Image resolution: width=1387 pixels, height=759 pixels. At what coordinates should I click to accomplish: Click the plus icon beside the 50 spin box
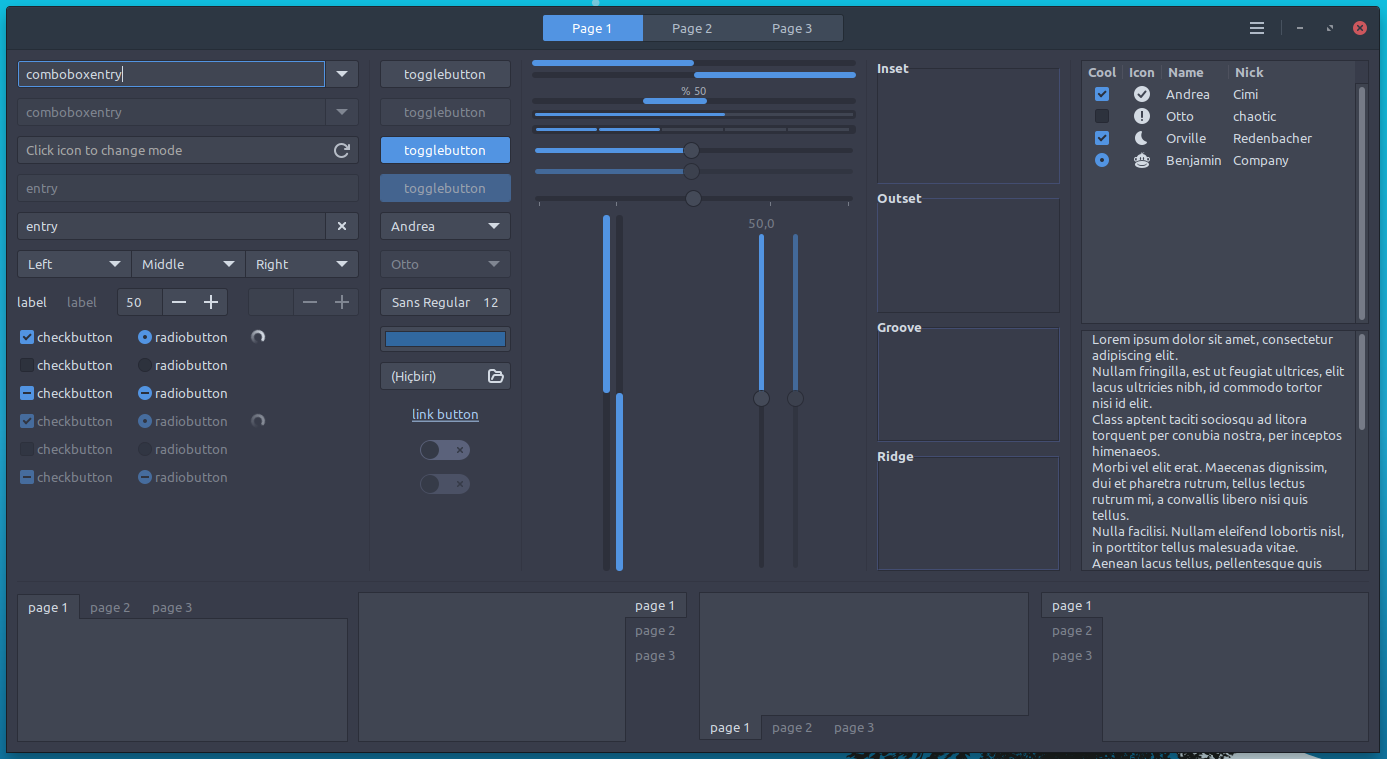coord(211,302)
